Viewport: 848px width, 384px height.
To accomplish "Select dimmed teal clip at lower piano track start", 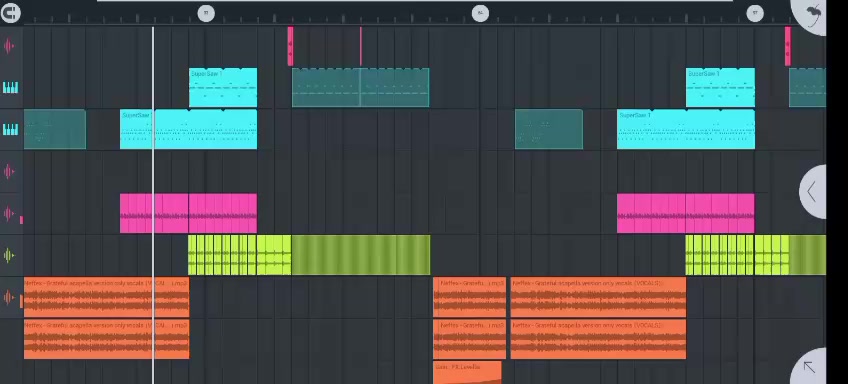I will pos(55,129).
